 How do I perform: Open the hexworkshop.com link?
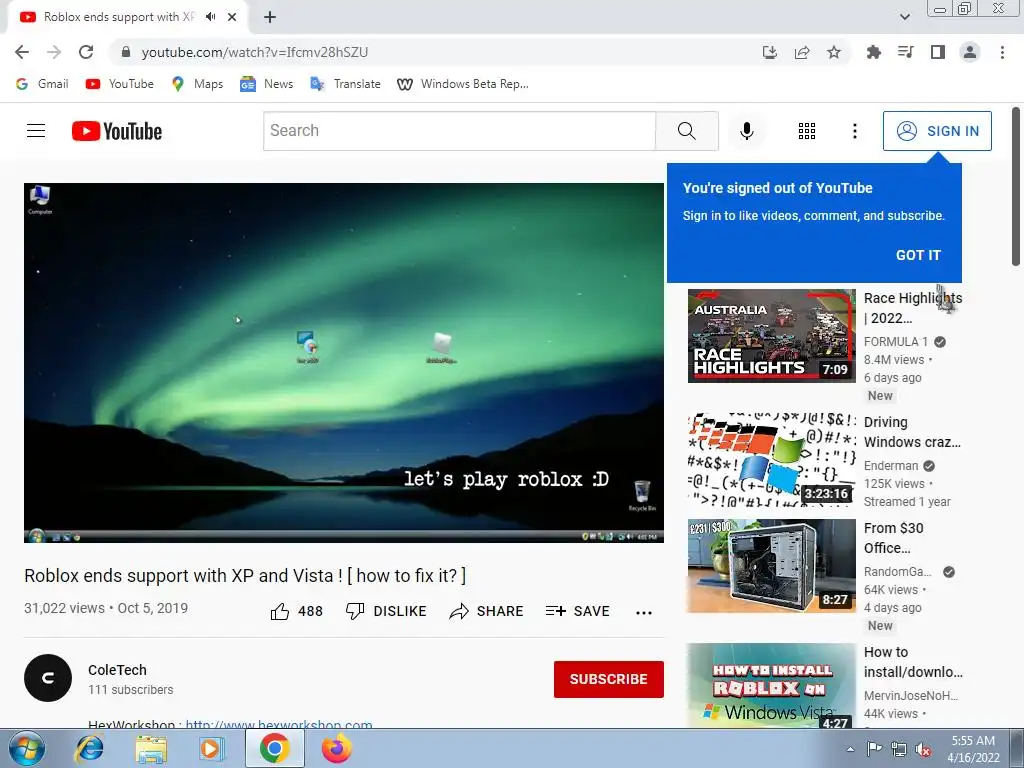[279, 724]
